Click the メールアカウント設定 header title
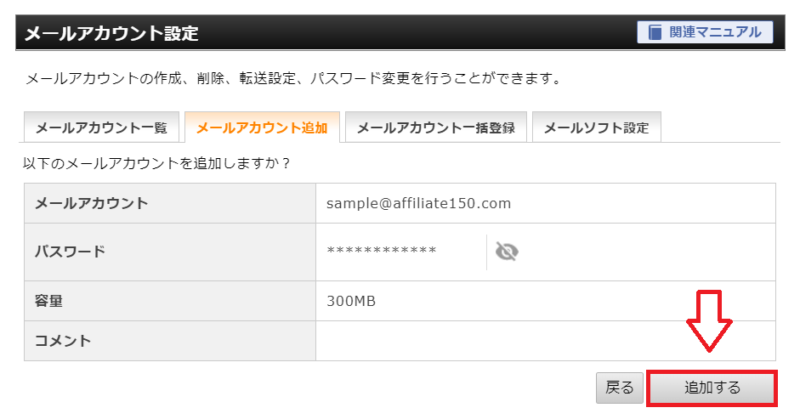800x419 pixels. coord(111,34)
